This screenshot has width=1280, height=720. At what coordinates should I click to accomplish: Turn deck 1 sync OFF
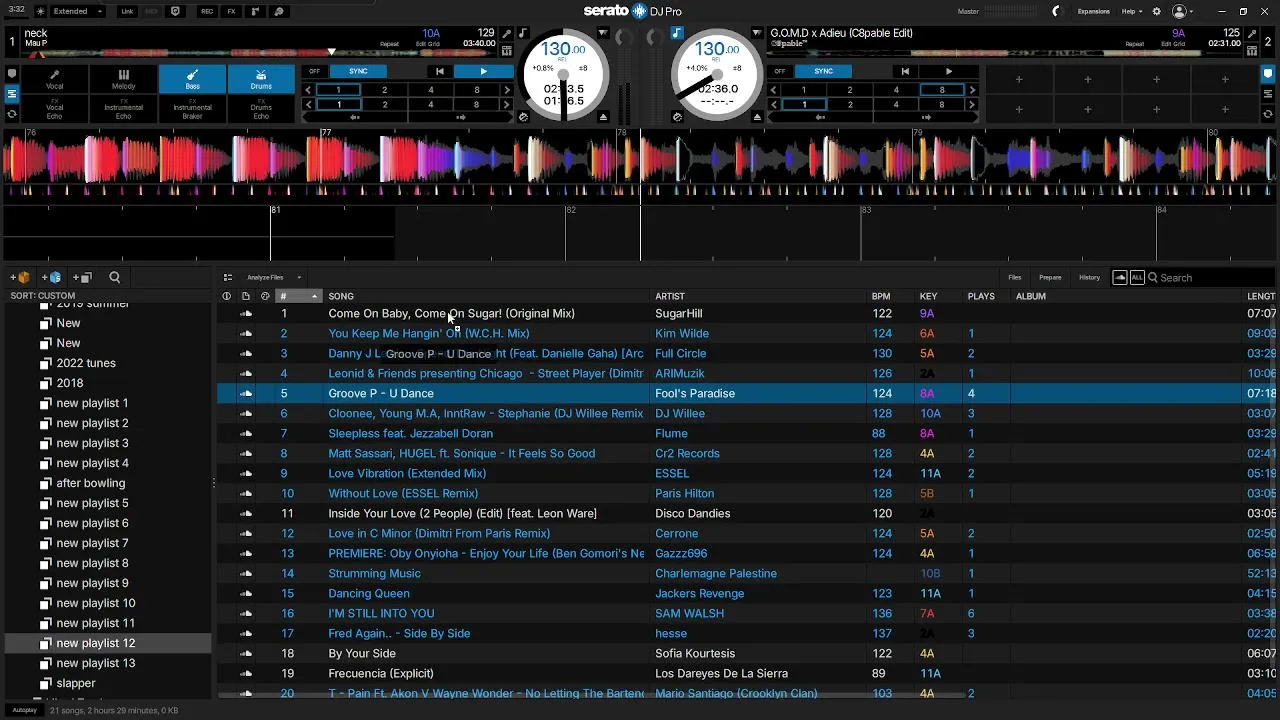click(x=314, y=71)
